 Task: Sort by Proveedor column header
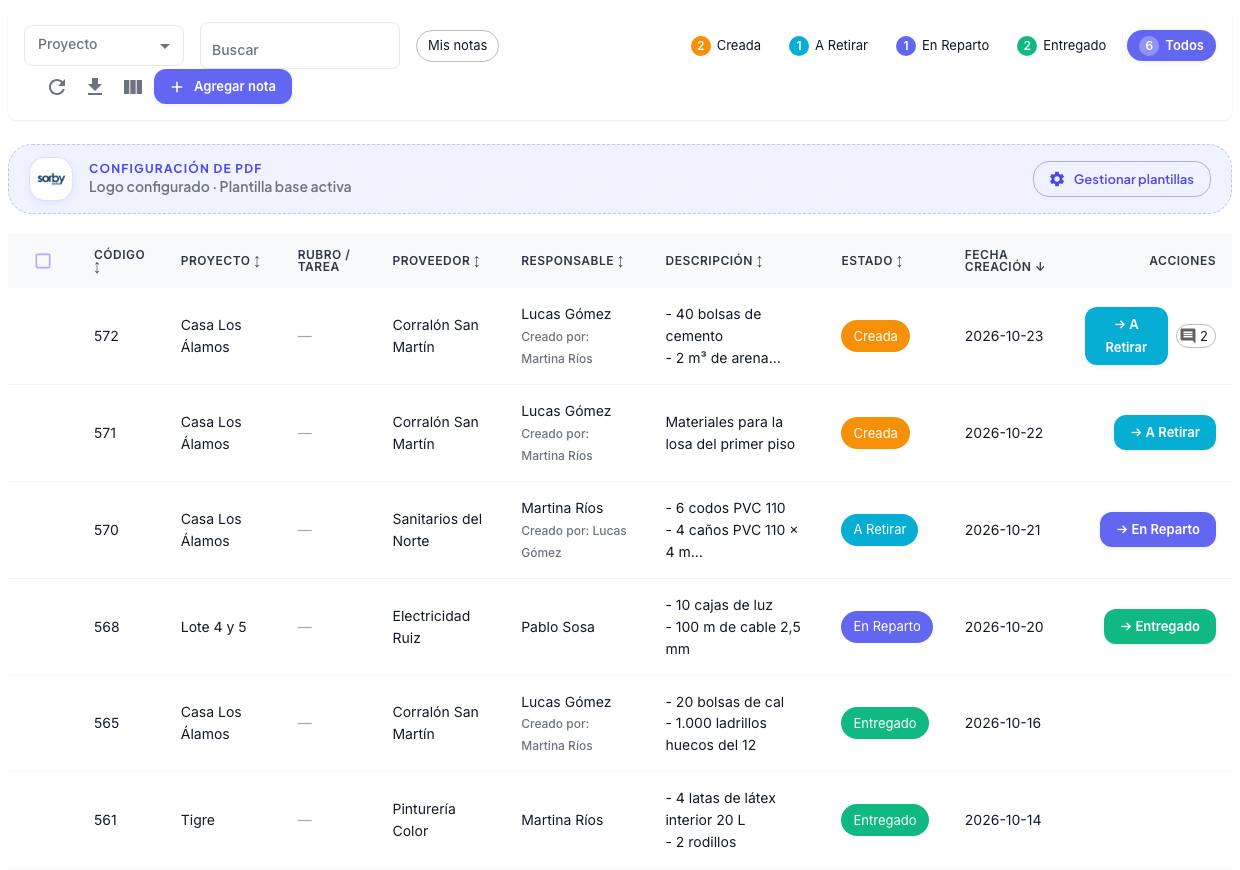(x=436, y=261)
